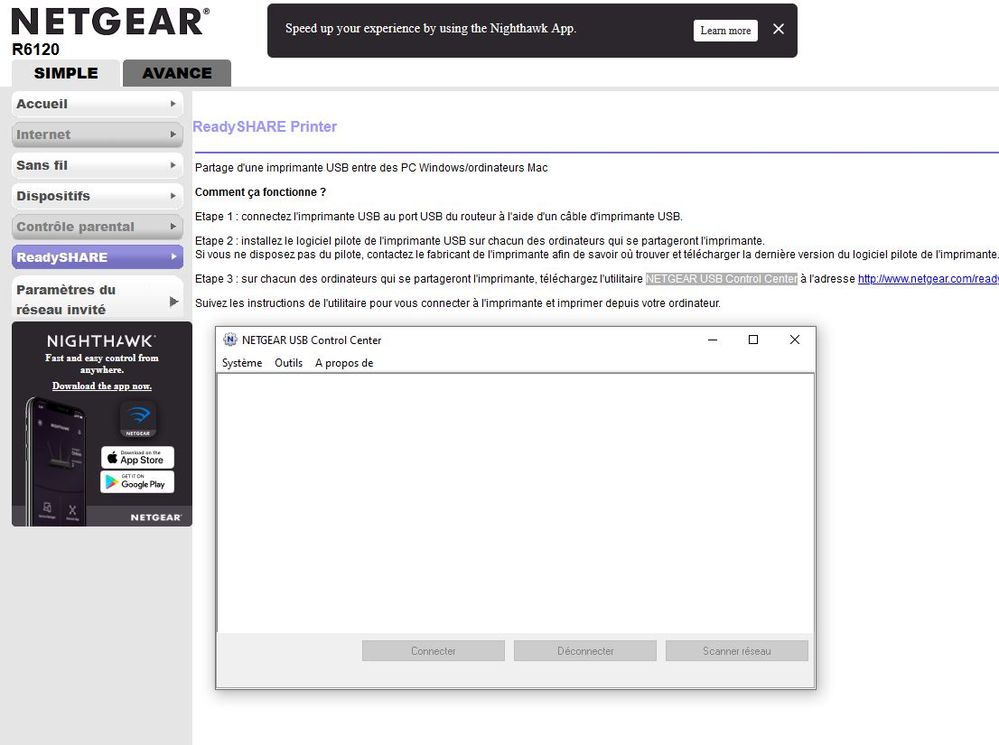This screenshot has width=999, height=745.
Task: Click the Google Play download badge
Action: 137,482
